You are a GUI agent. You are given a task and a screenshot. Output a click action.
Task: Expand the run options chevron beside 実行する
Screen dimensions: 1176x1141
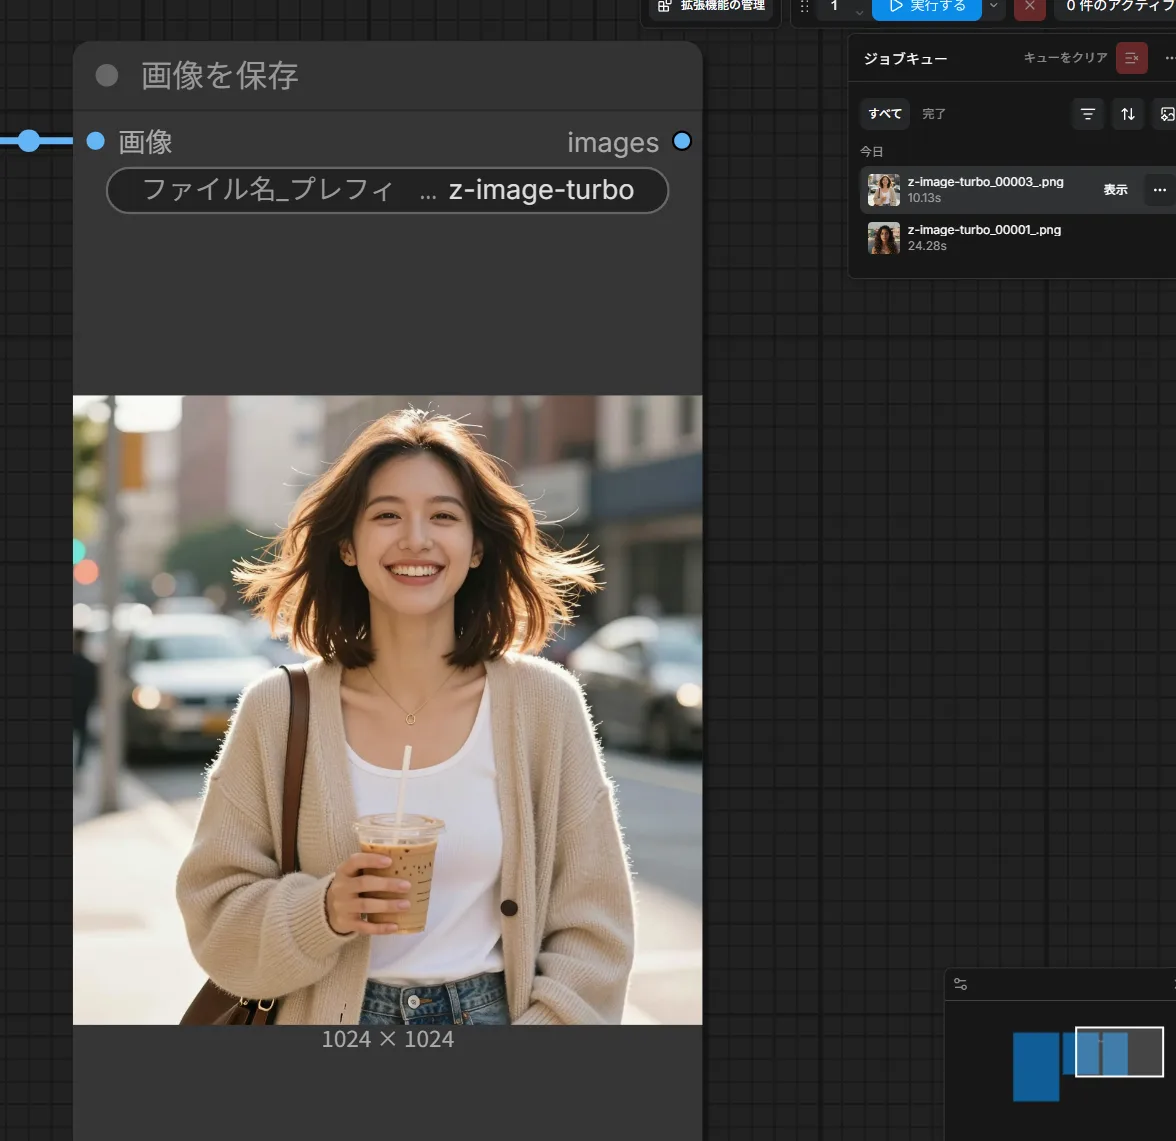tap(994, 7)
